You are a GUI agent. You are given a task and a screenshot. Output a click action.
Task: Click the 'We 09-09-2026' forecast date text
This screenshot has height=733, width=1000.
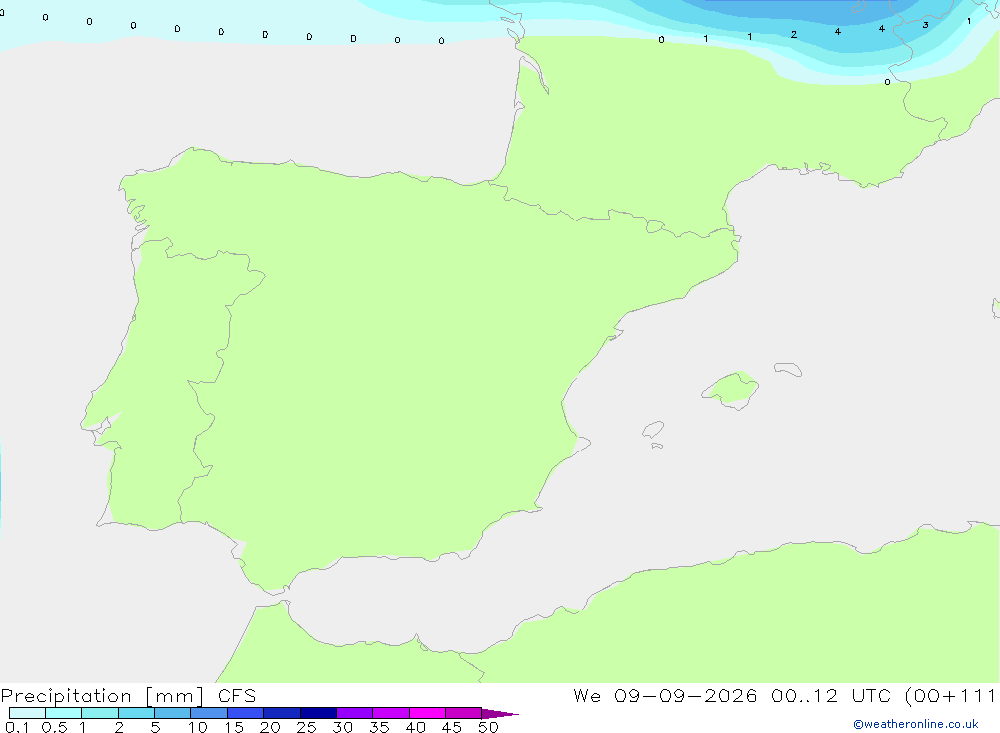tap(665, 695)
